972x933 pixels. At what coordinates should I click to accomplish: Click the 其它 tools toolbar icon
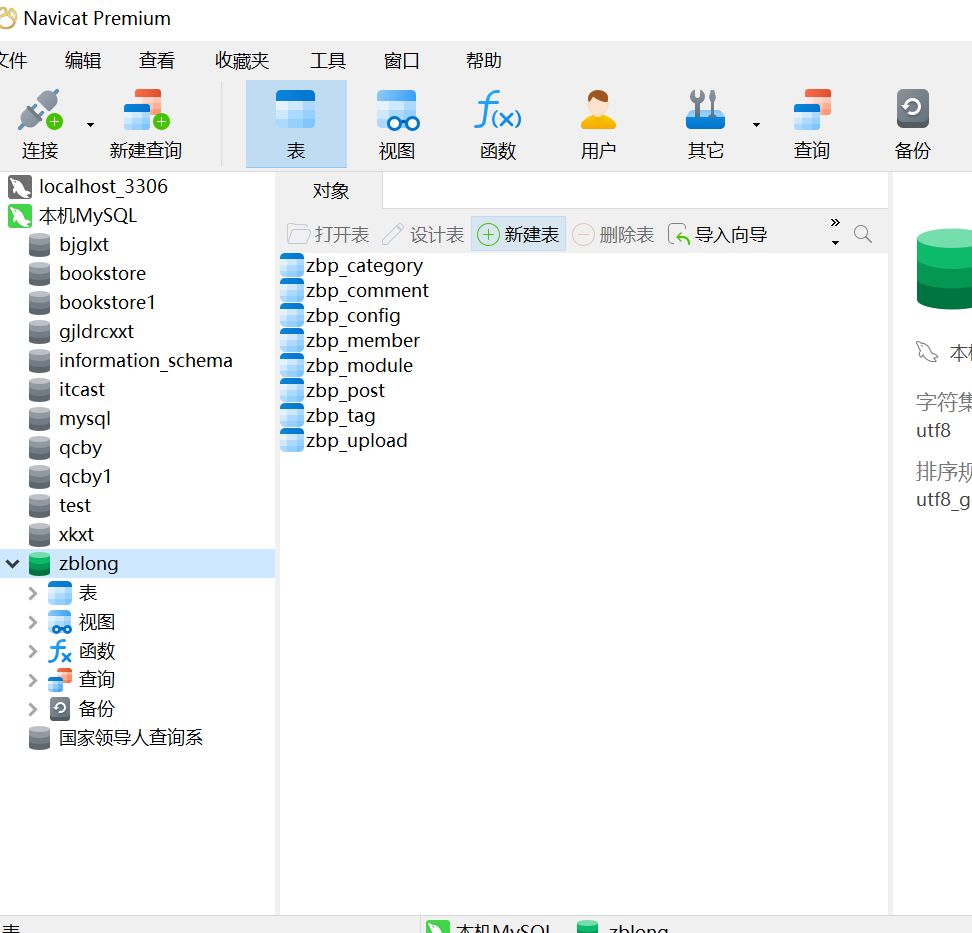point(705,110)
